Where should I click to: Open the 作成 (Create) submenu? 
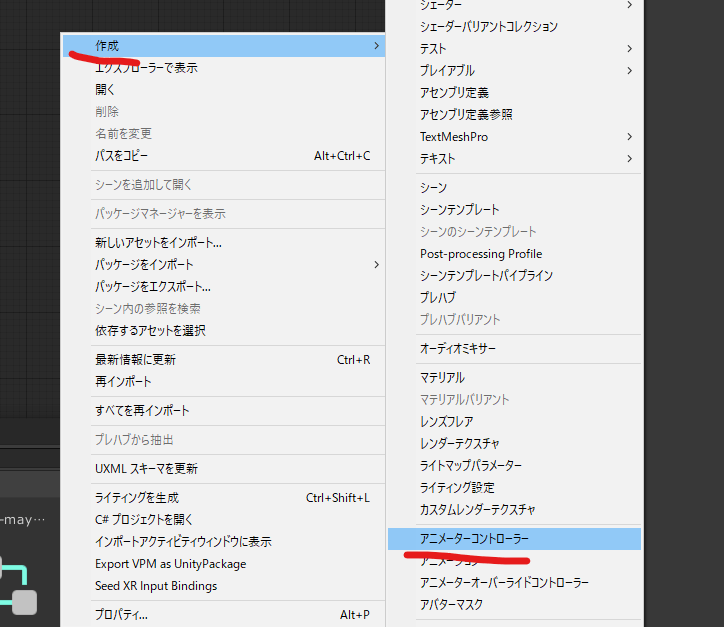[108, 46]
